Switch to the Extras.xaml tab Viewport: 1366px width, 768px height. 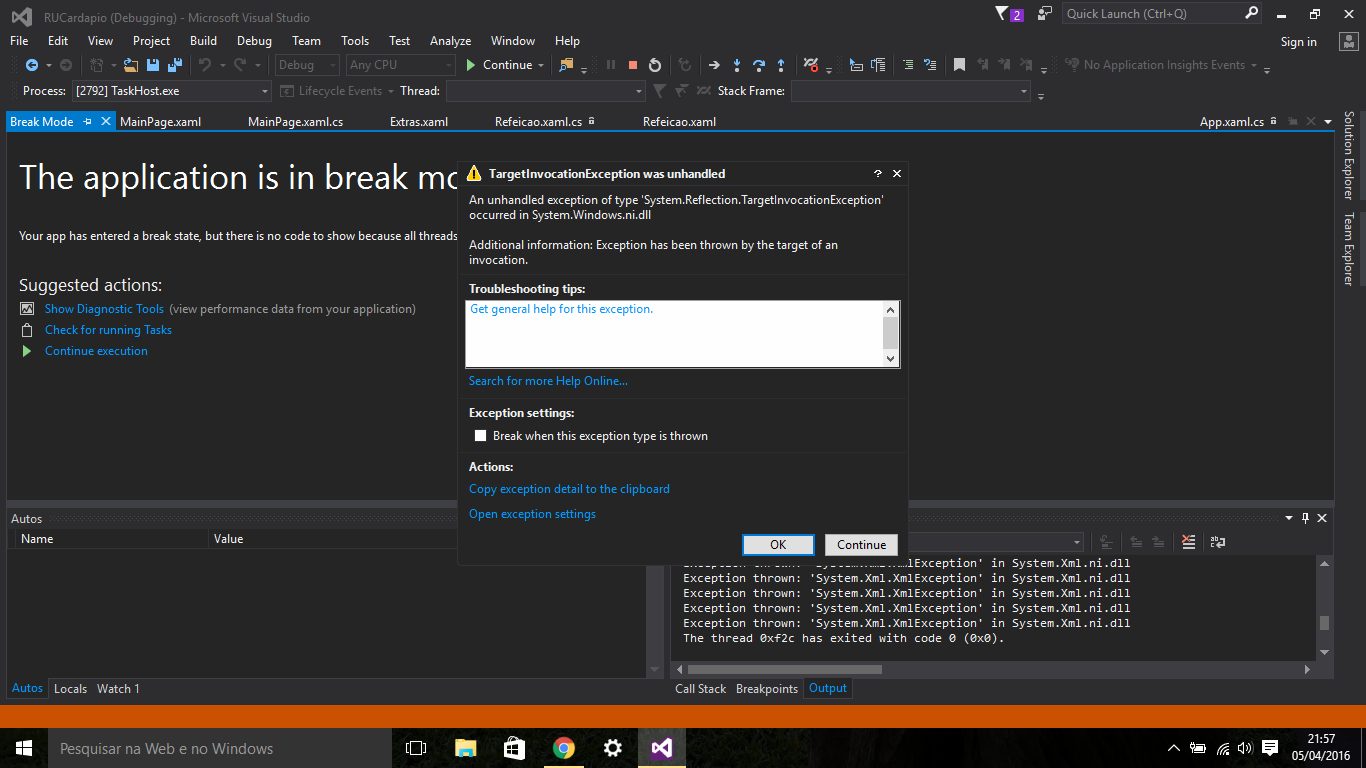click(419, 122)
